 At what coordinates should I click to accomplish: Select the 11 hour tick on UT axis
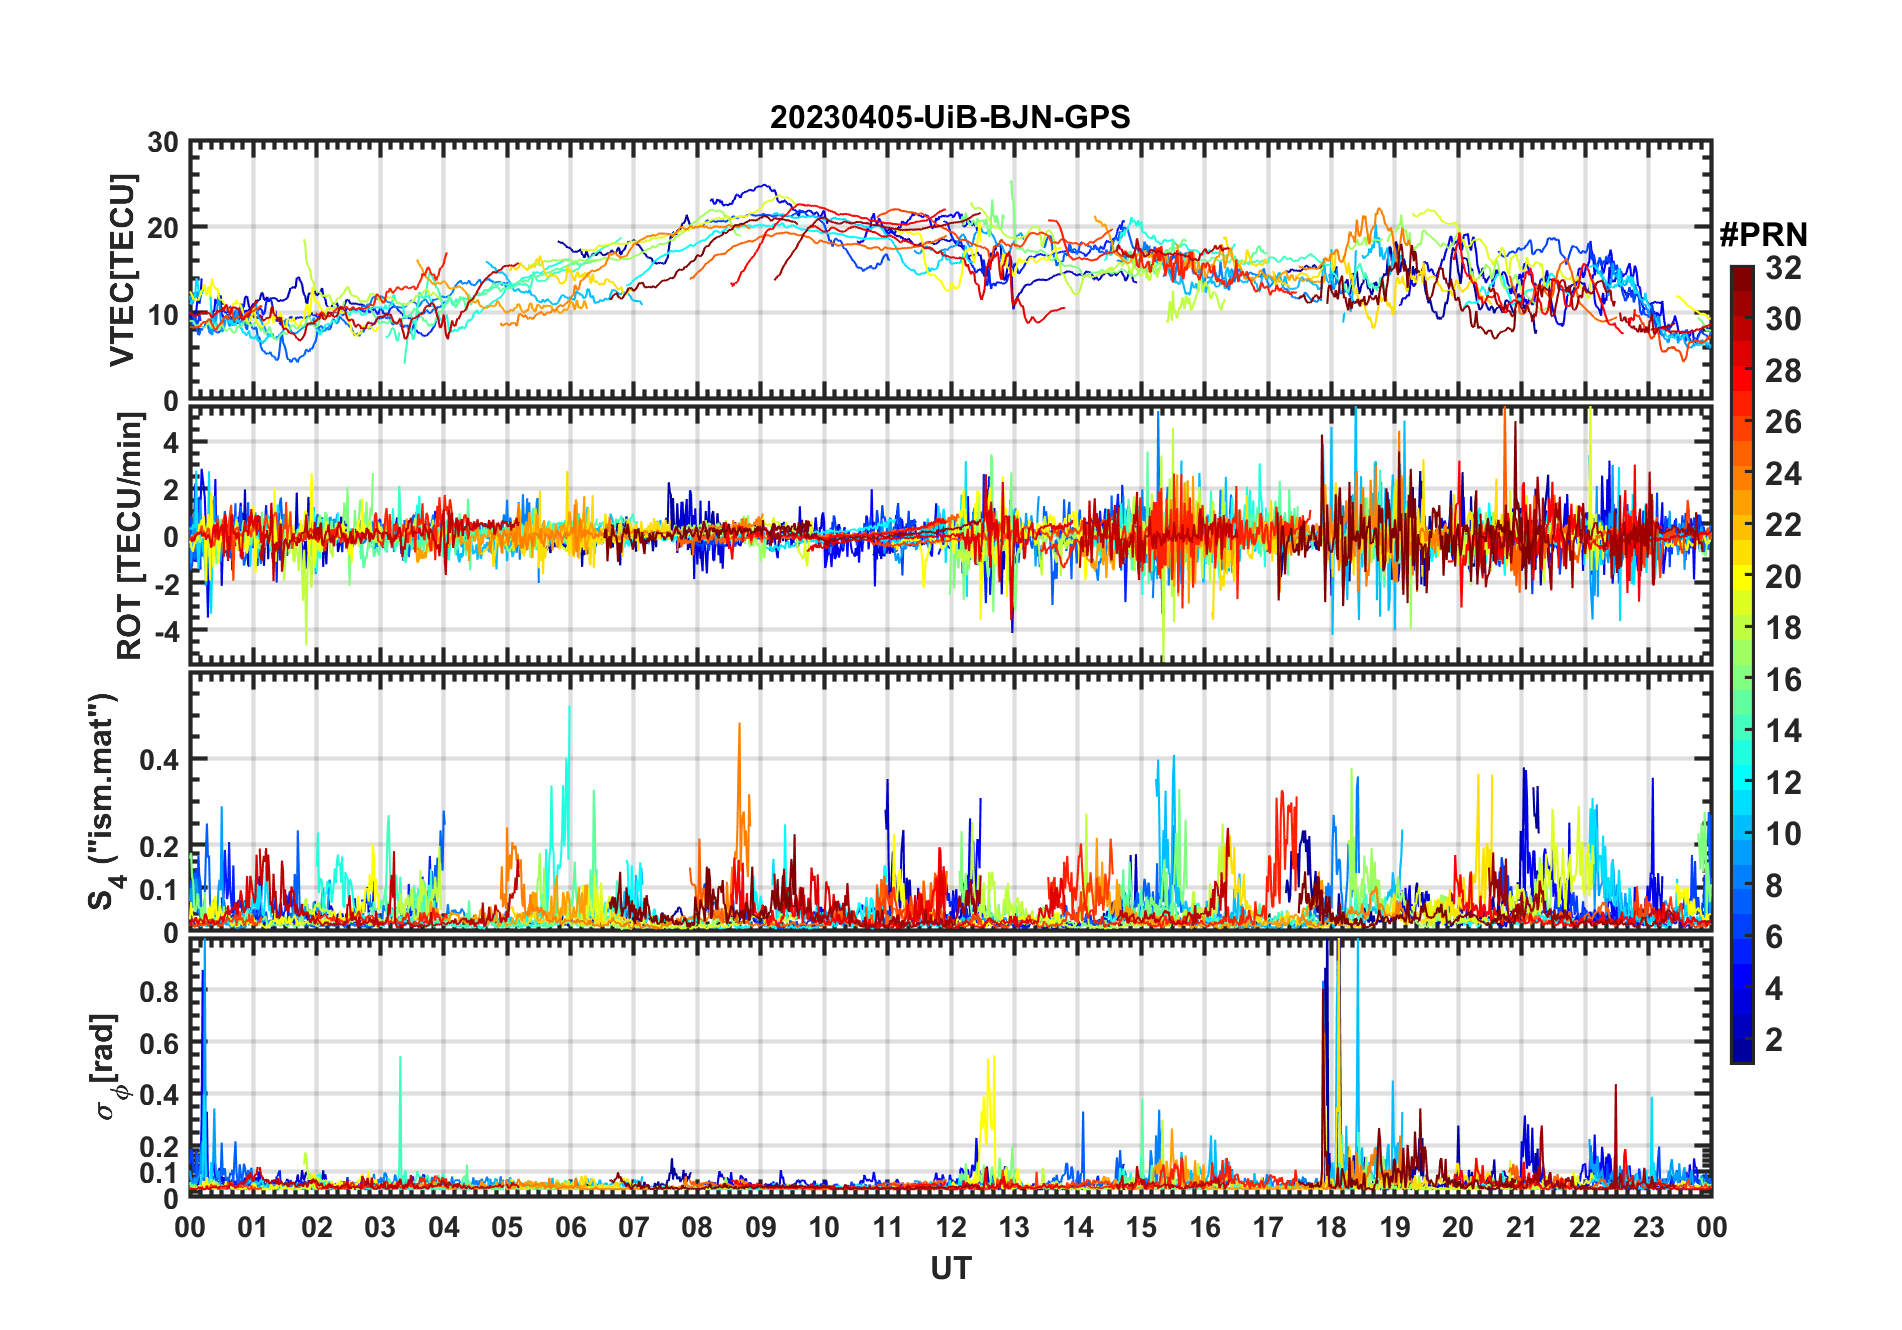click(887, 1227)
